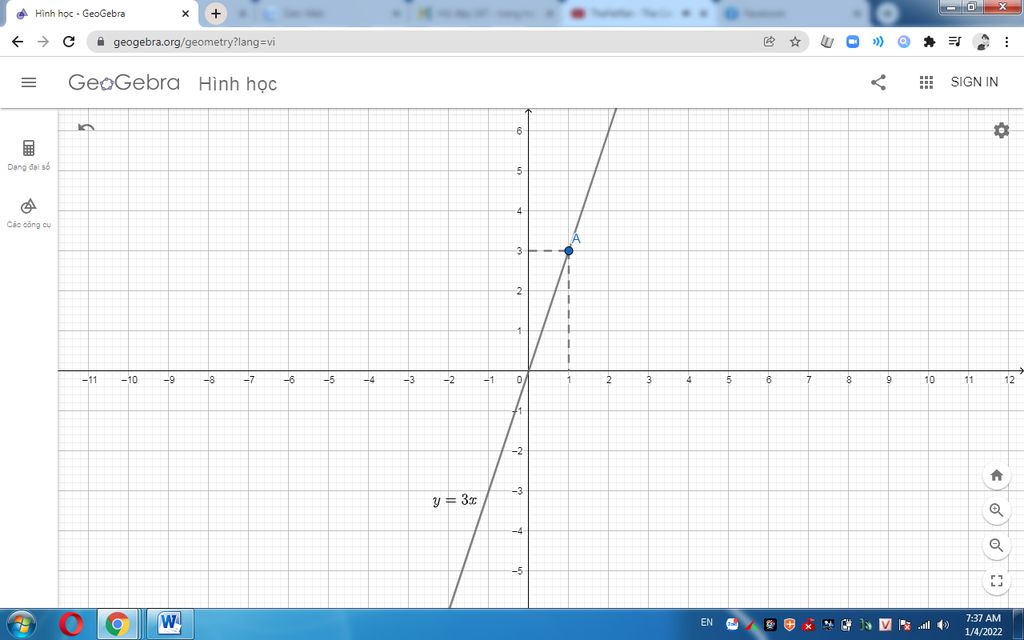Viewport: 1024px width, 640px height.
Task: Close the Hình học - GeoGebra tab
Action: 185,13
